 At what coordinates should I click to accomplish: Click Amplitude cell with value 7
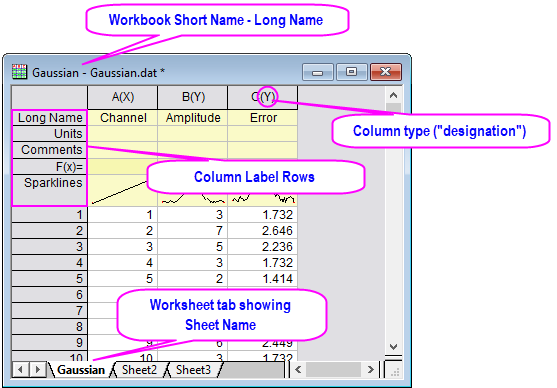[x=193, y=231]
